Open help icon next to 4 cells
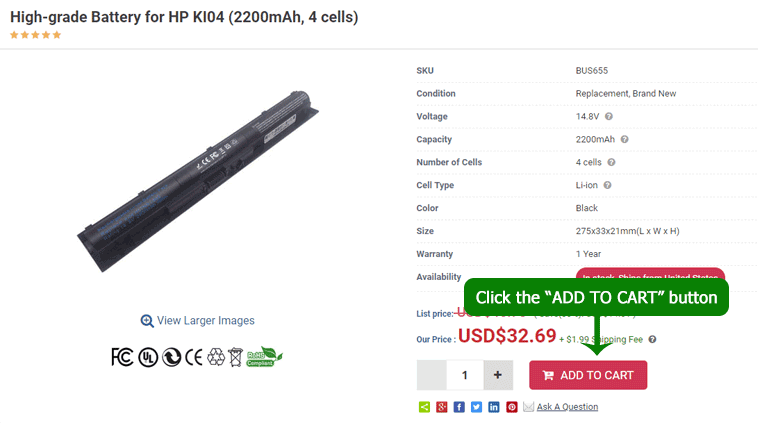758x423 pixels. point(612,162)
